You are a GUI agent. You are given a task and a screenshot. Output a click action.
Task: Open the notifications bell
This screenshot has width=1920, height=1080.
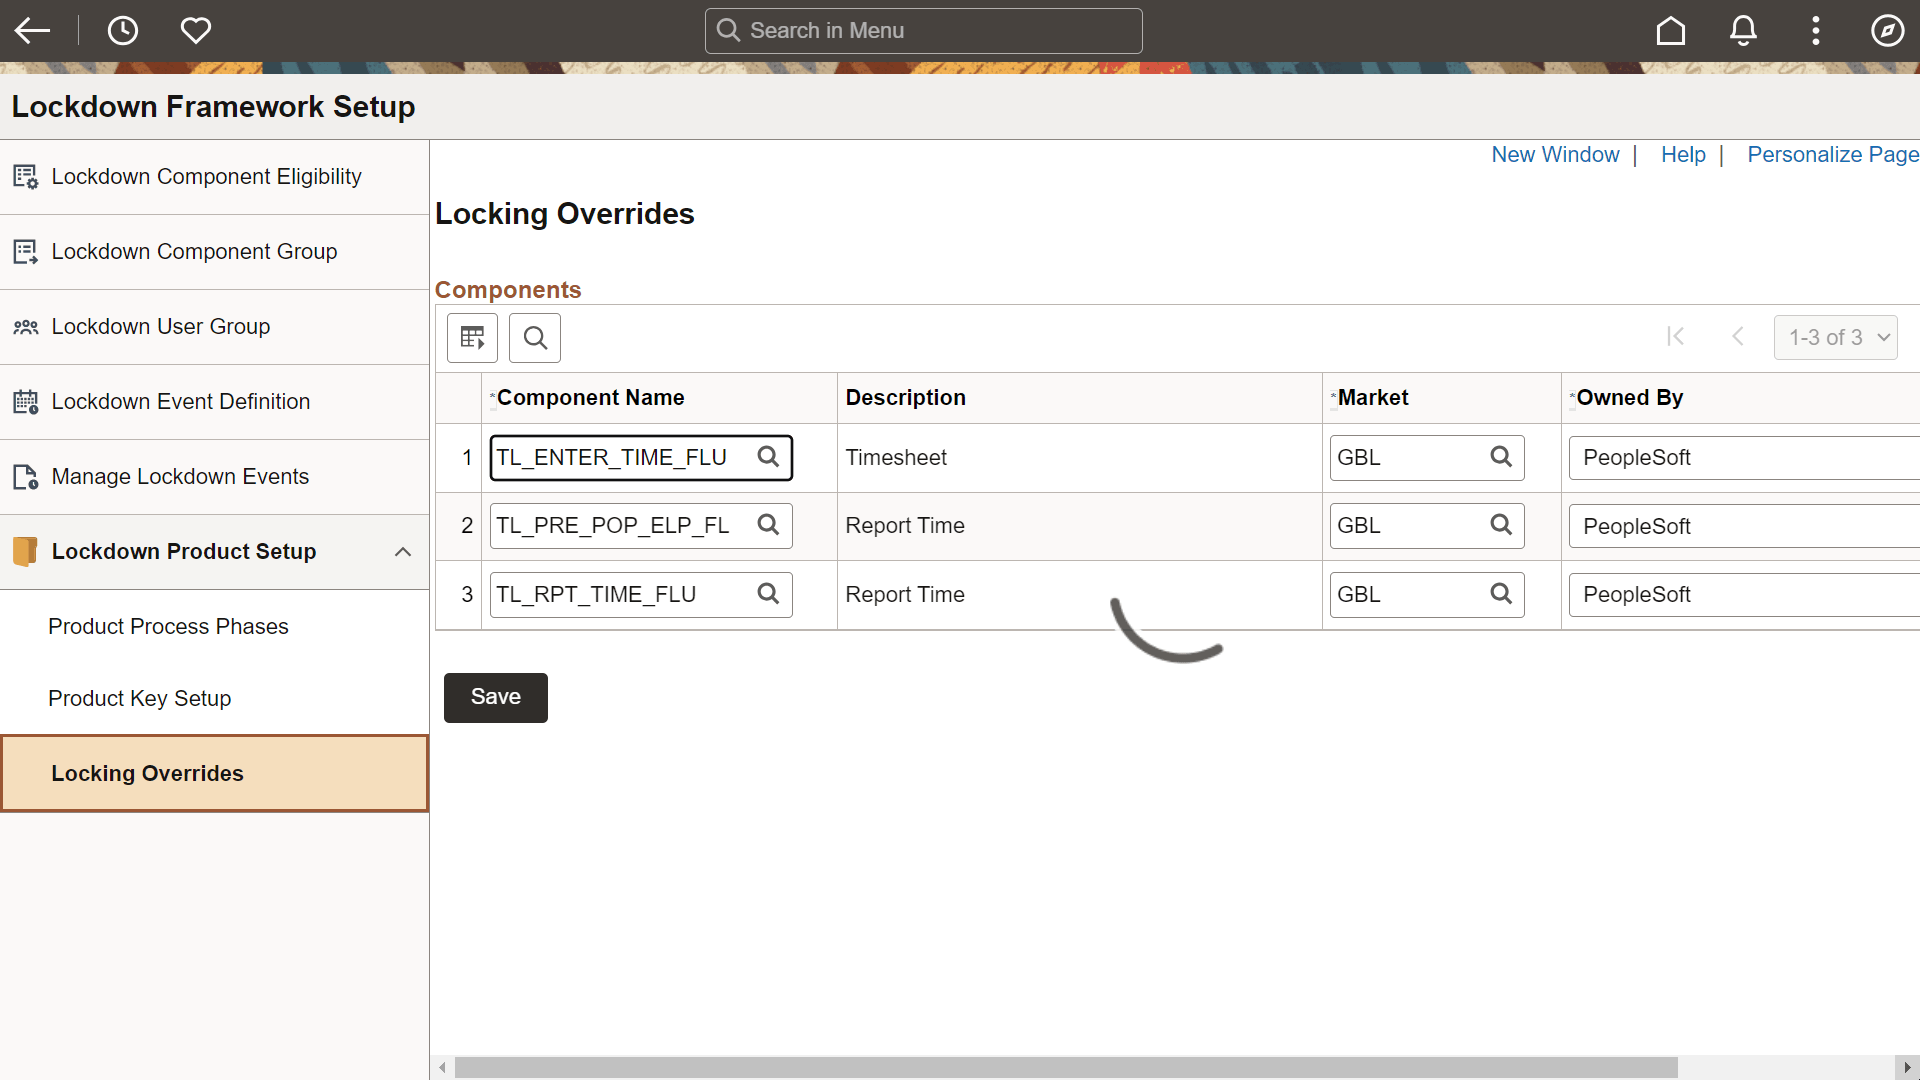click(x=1742, y=30)
